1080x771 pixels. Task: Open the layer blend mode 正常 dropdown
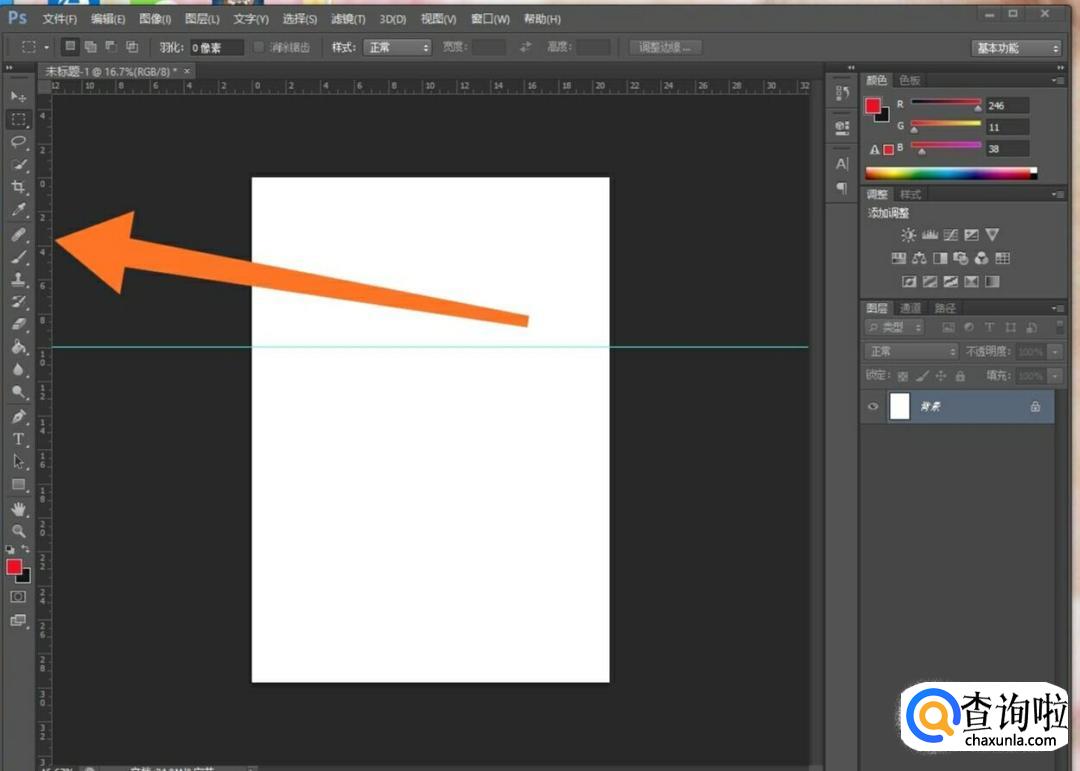tap(912, 352)
